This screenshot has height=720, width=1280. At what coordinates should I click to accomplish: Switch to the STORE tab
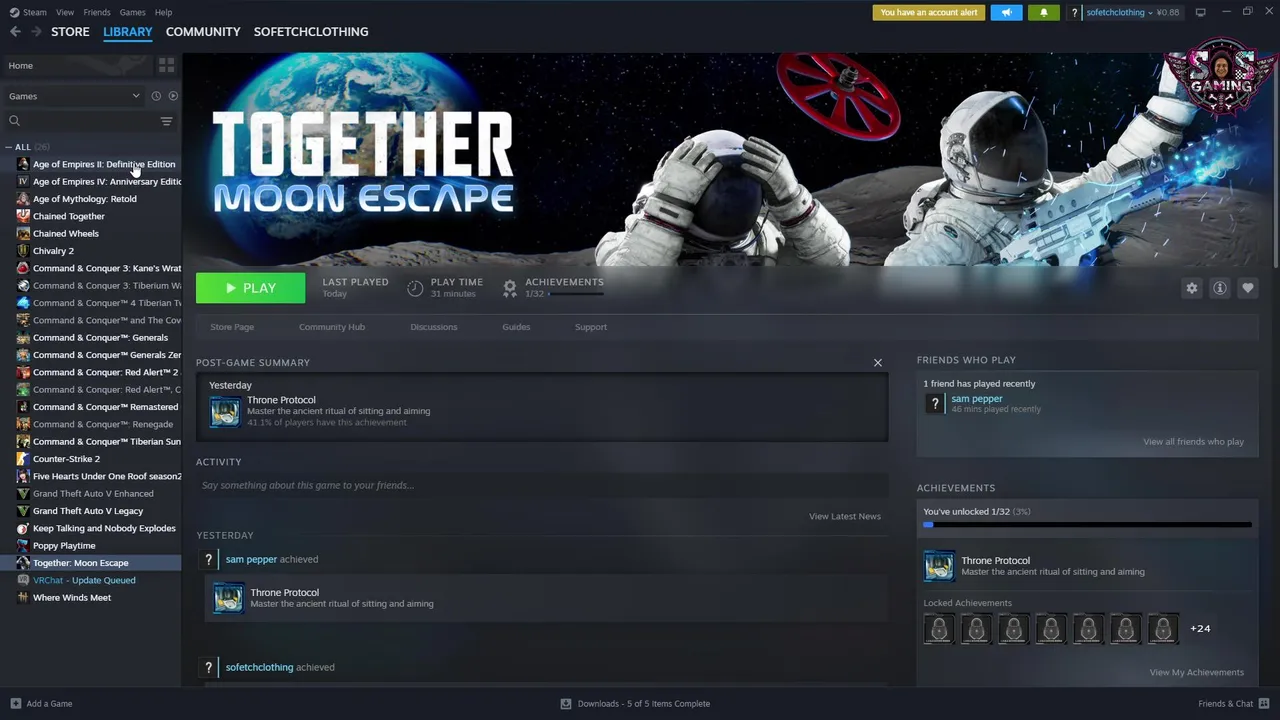coord(70,32)
